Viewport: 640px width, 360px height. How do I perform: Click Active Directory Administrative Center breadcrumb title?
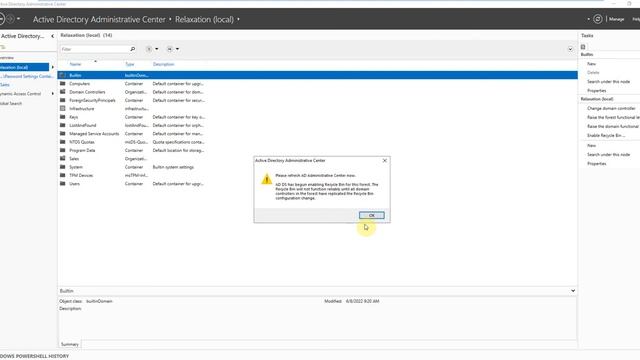pyautogui.click(x=99, y=19)
